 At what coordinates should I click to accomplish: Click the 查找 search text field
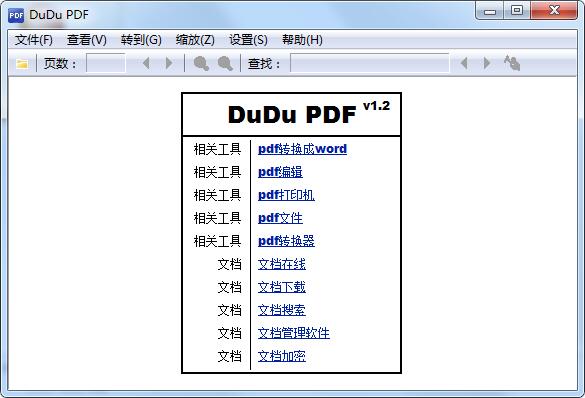(369, 63)
